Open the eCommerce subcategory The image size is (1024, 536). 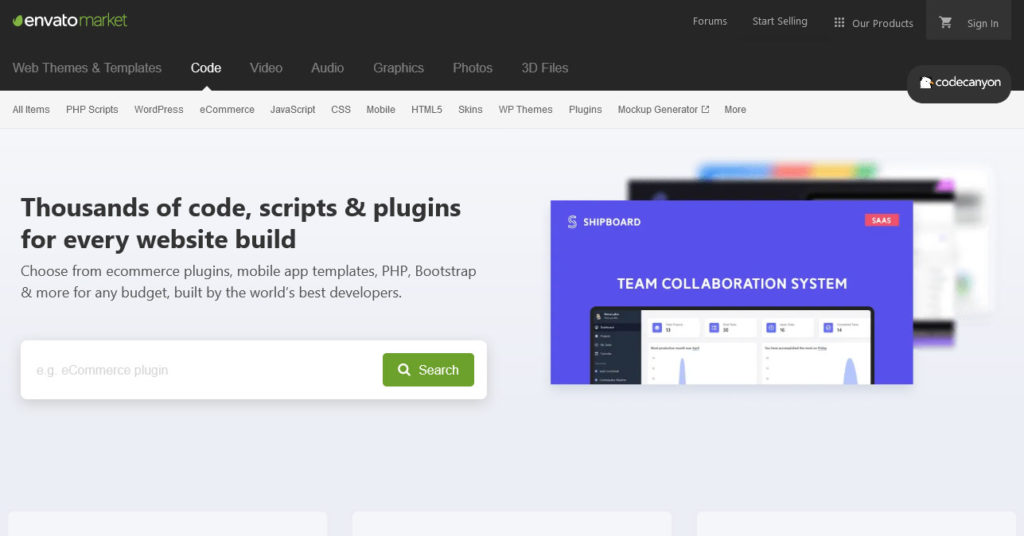click(x=227, y=110)
